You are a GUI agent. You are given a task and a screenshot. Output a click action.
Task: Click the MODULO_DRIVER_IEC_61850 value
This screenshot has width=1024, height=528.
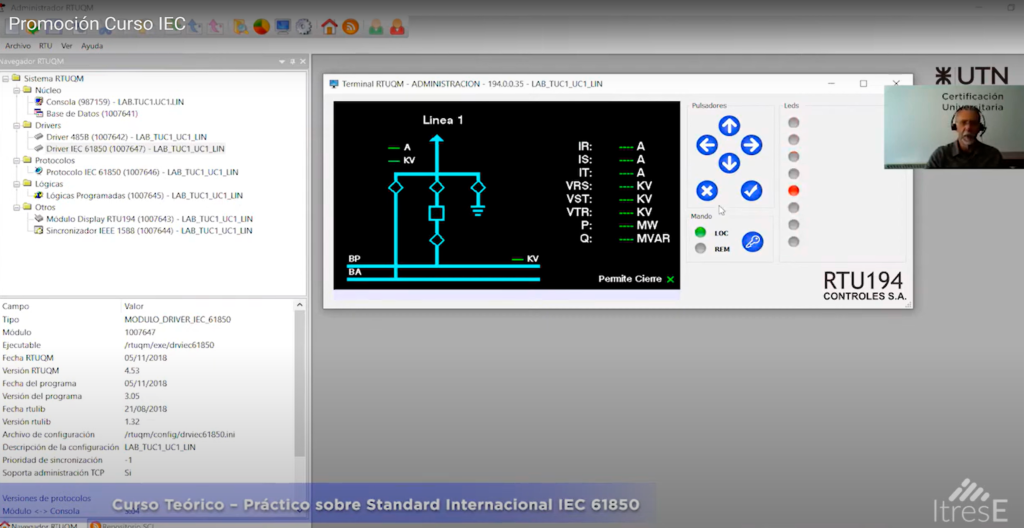coord(178,320)
